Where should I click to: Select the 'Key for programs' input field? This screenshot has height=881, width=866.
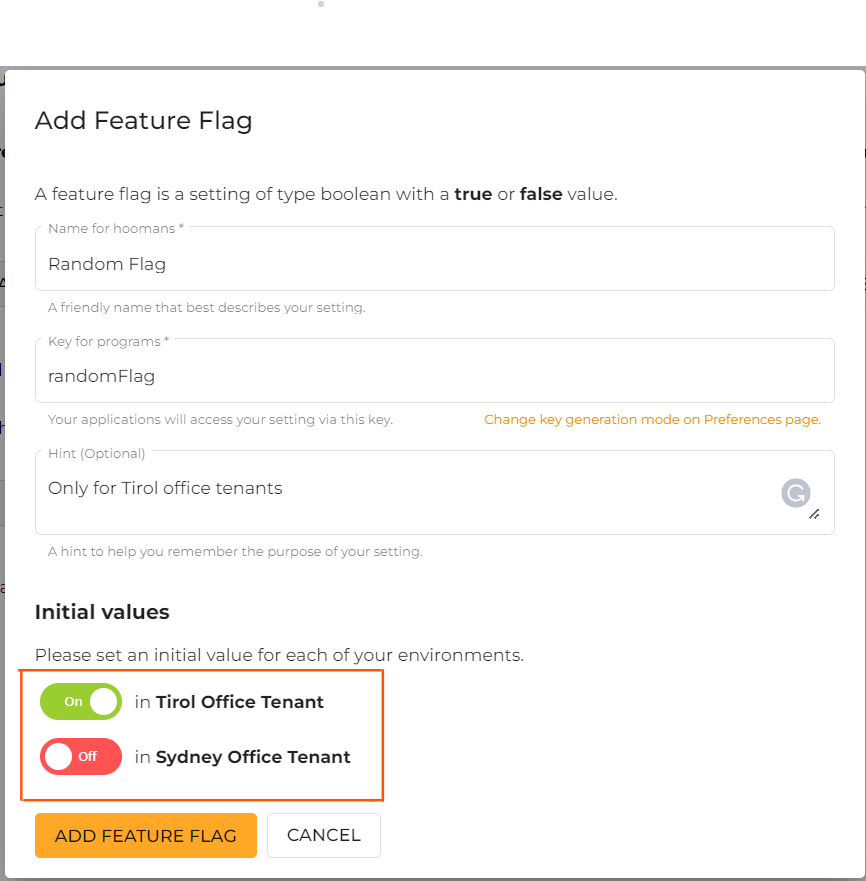tap(435, 375)
